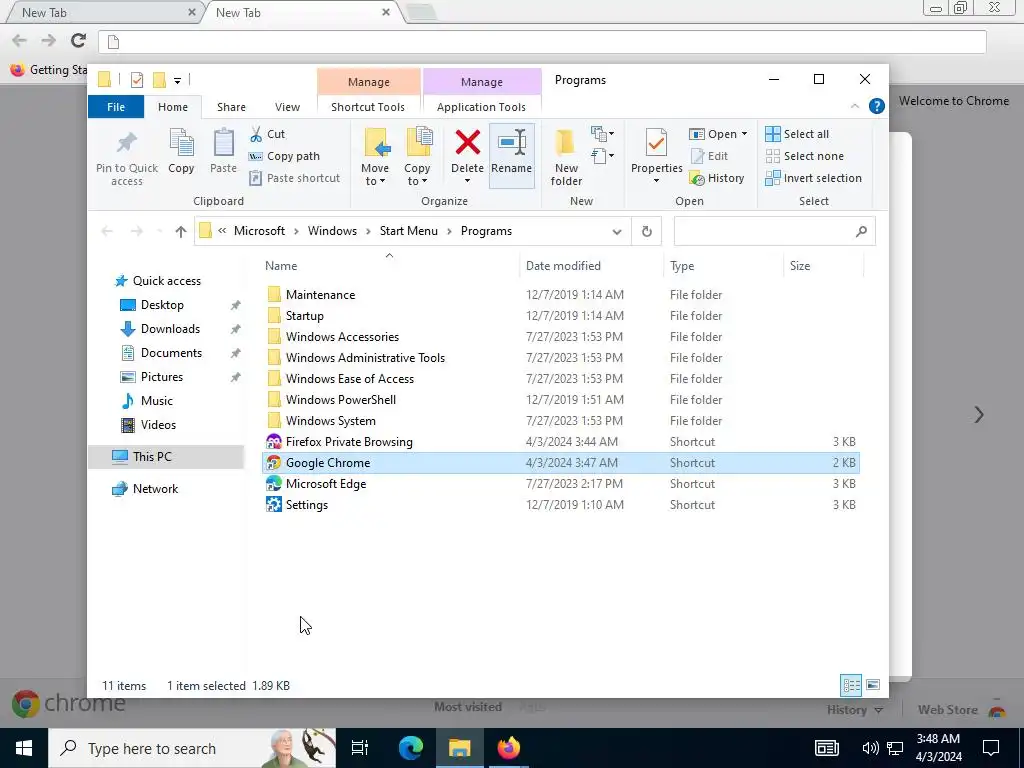Create a New folder
The image size is (1024, 768).
coord(566,157)
